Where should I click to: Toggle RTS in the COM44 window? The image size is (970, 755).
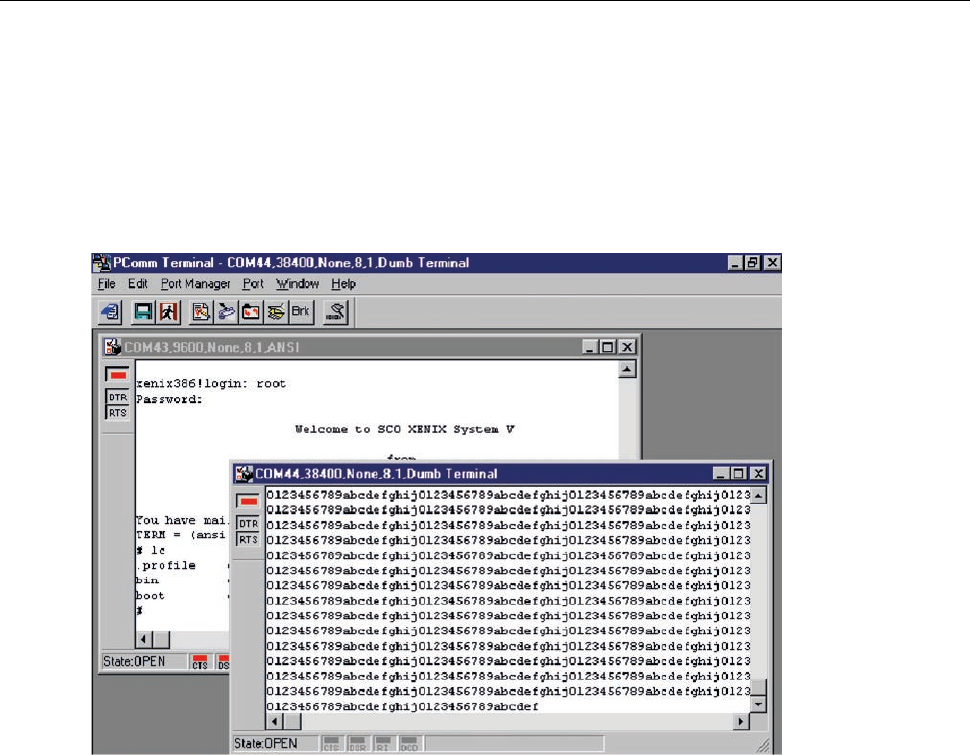(248, 539)
